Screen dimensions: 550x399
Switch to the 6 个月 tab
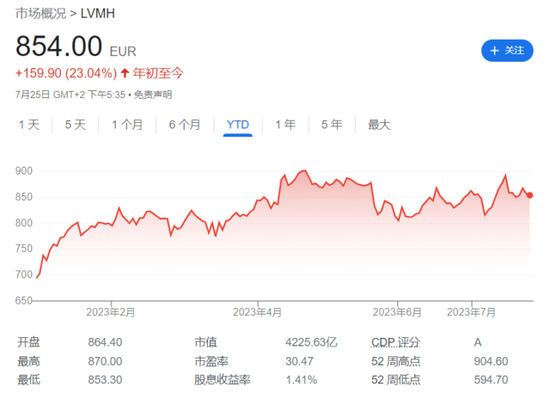click(x=185, y=124)
